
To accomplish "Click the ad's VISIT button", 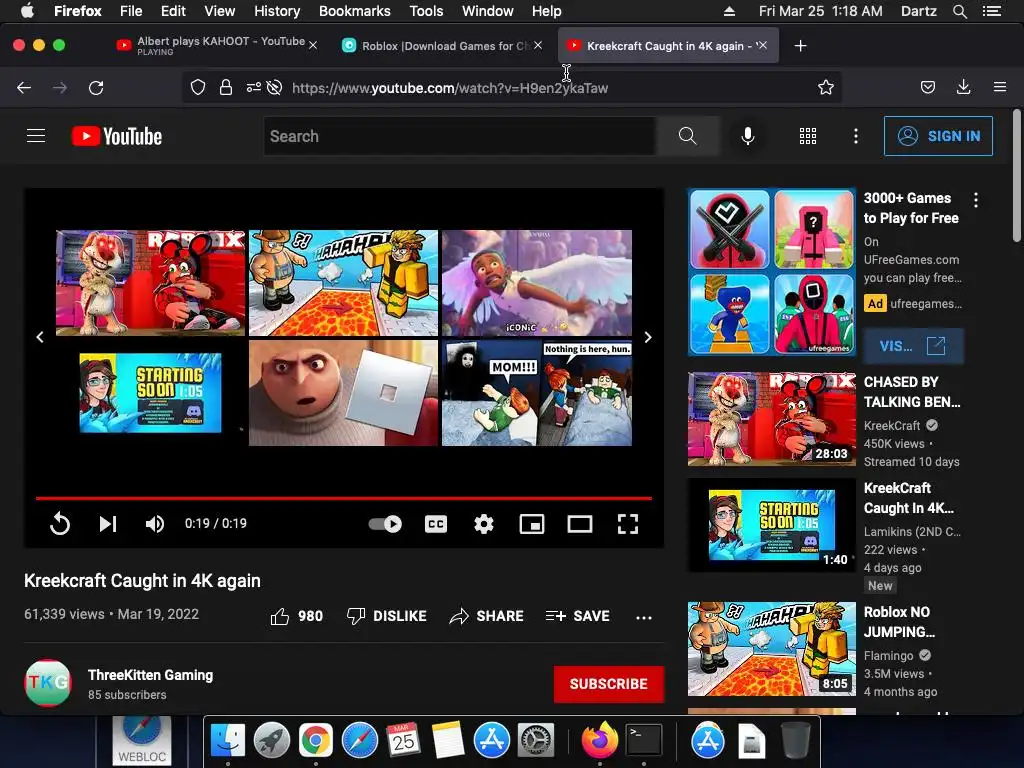I will (x=913, y=346).
